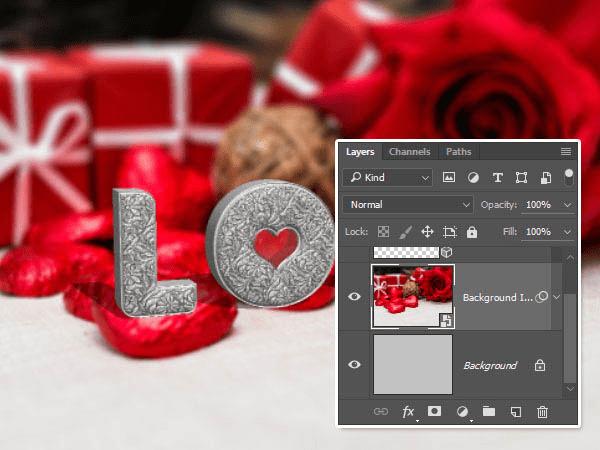The height and width of the screenshot is (450, 600).
Task: Click the lock icon on Background layer
Action: tap(540, 365)
